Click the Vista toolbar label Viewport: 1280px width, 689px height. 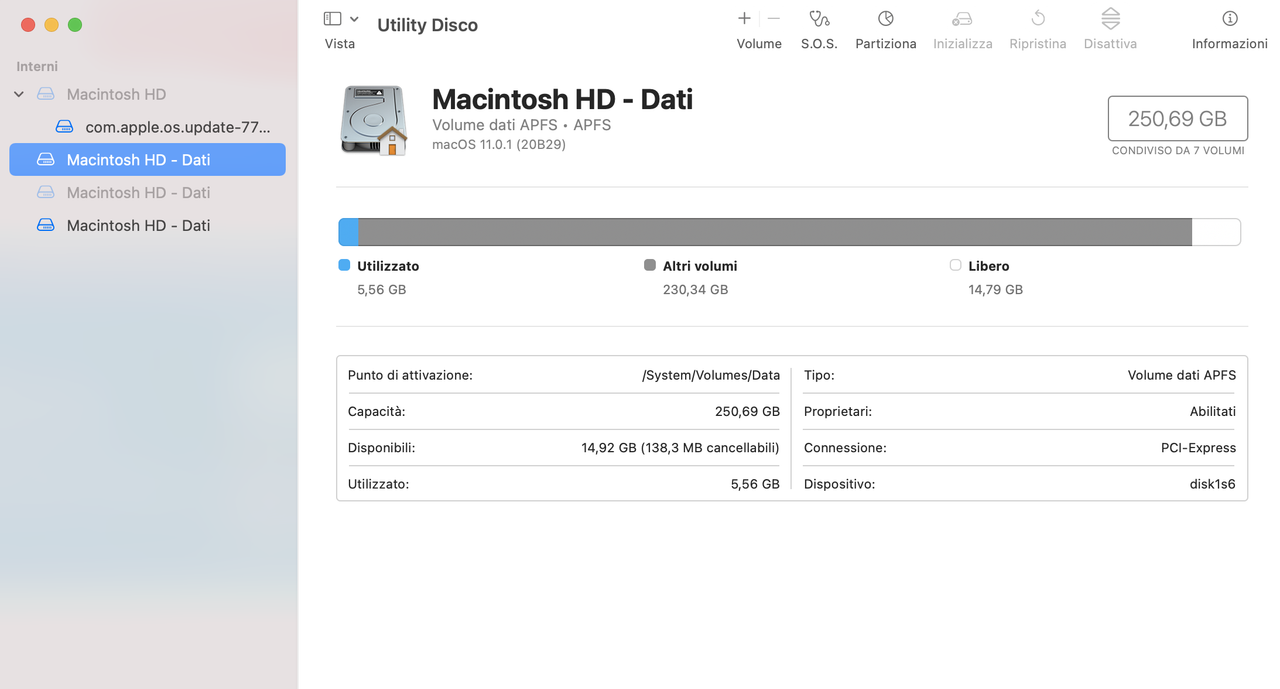pyautogui.click(x=340, y=44)
